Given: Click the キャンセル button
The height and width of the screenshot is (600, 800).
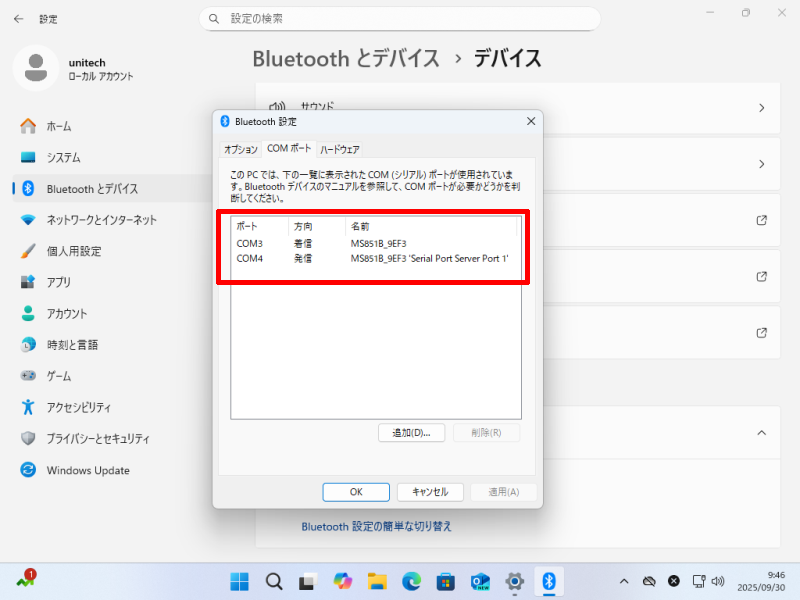Looking at the screenshot, I should [430, 492].
